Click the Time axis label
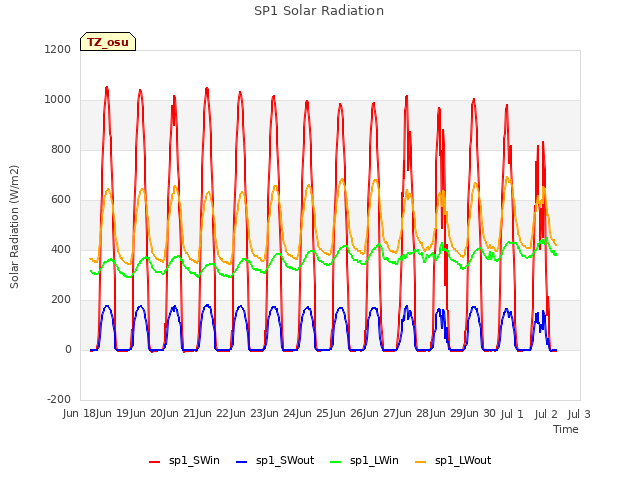 point(566,429)
